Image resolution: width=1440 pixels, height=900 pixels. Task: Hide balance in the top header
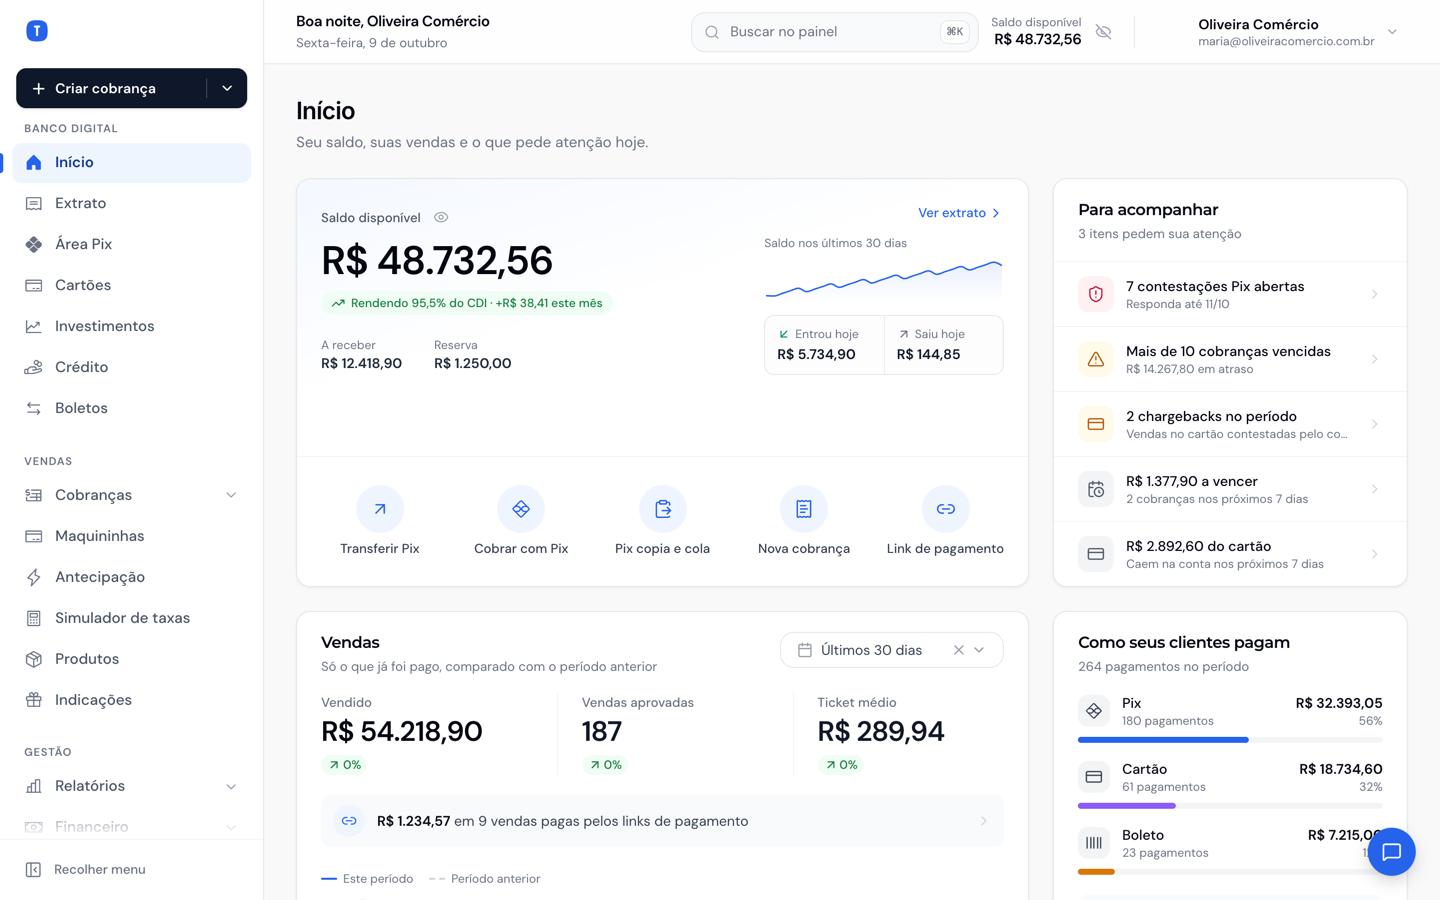(x=1104, y=32)
